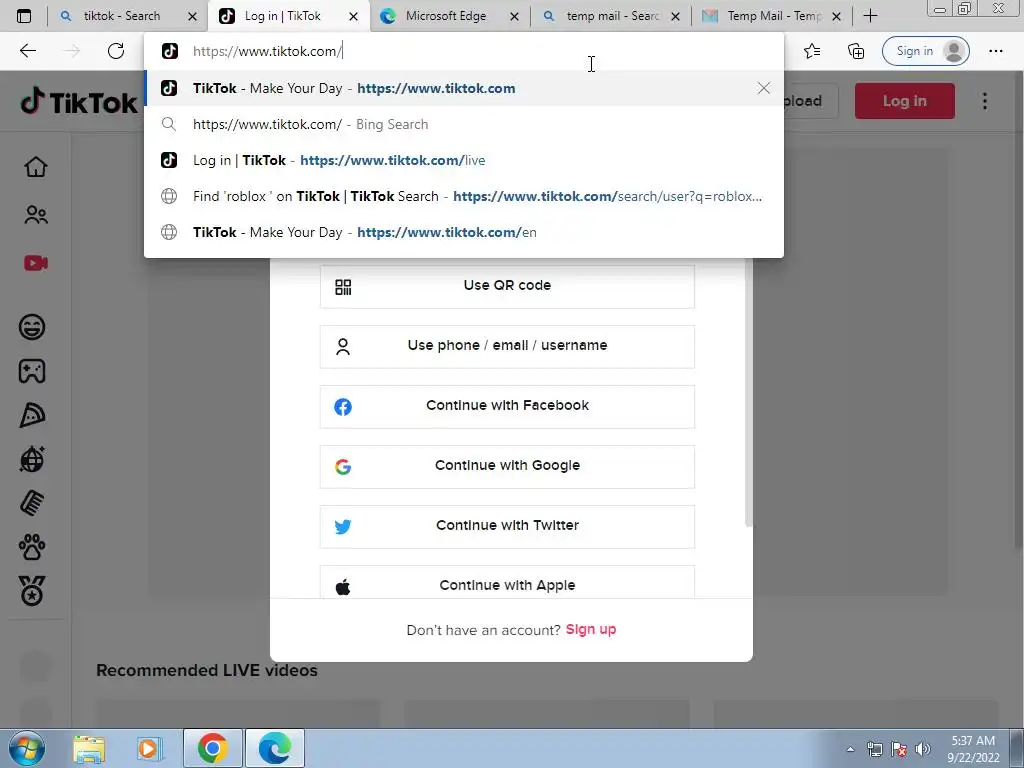Viewport: 1024px width, 768px height.
Task: Open a new tab with plus icon
Action: (x=870, y=16)
